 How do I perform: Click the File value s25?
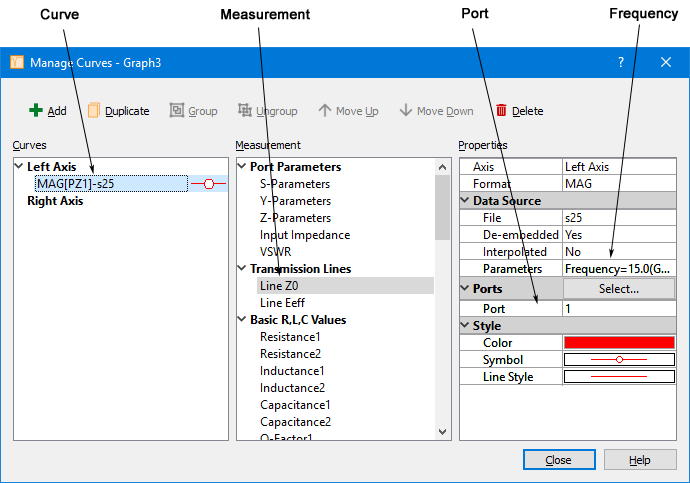[619, 218]
